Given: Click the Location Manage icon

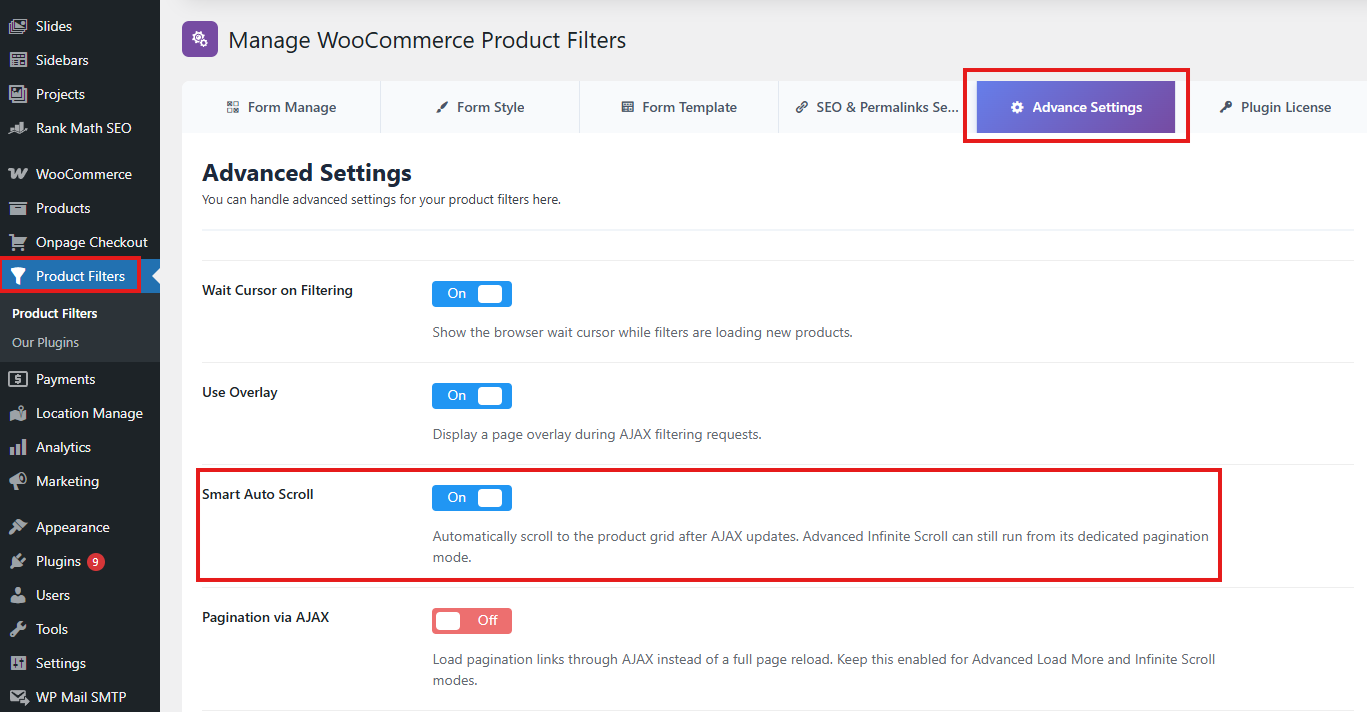Looking at the screenshot, I should pos(18,413).
